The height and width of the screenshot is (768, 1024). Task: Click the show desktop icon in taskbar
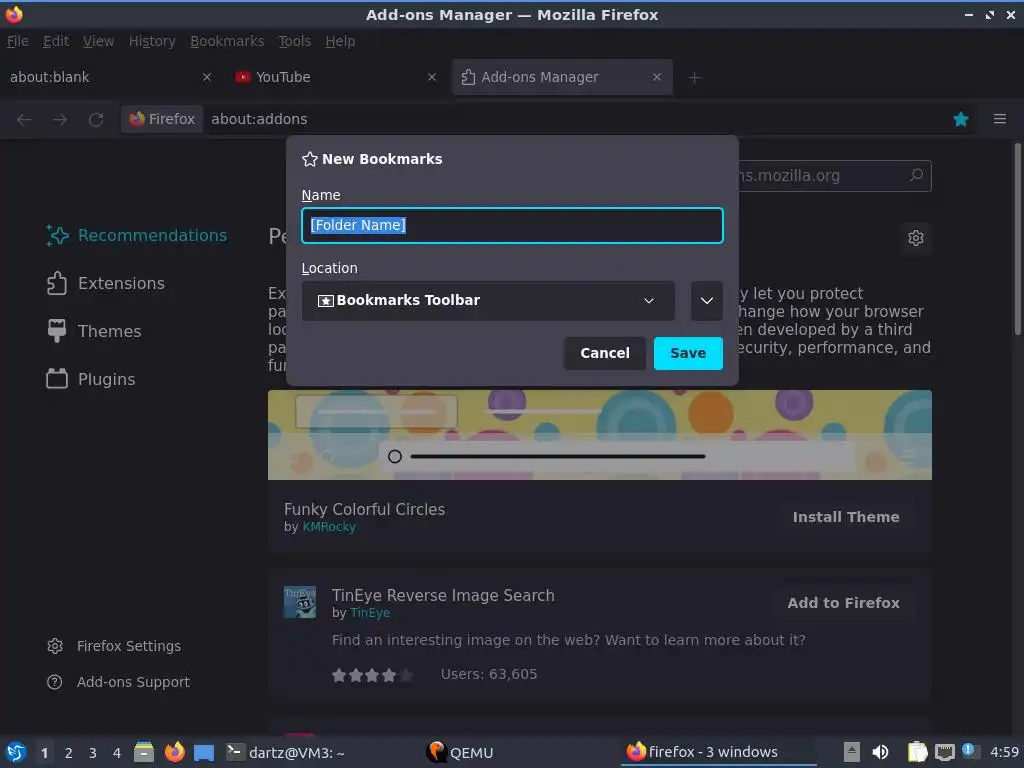pos(204,752)
